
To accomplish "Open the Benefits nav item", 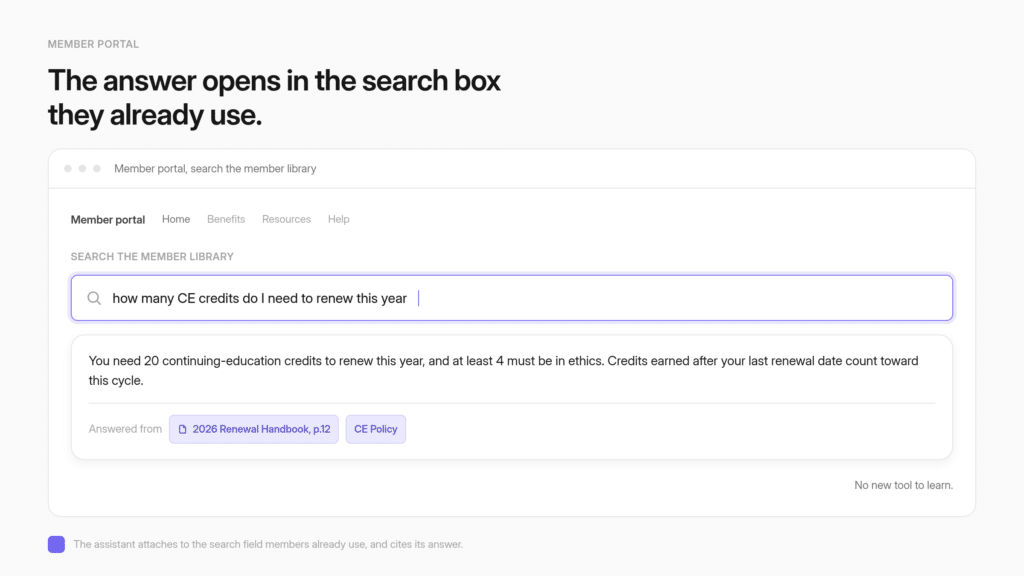I will (226, 219).
